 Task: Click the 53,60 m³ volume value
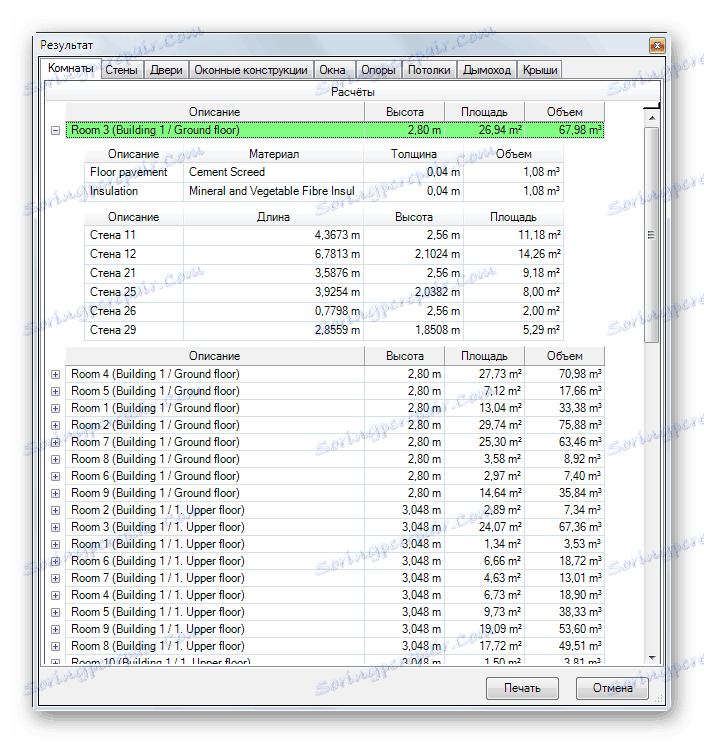click(x=580, y=629)
